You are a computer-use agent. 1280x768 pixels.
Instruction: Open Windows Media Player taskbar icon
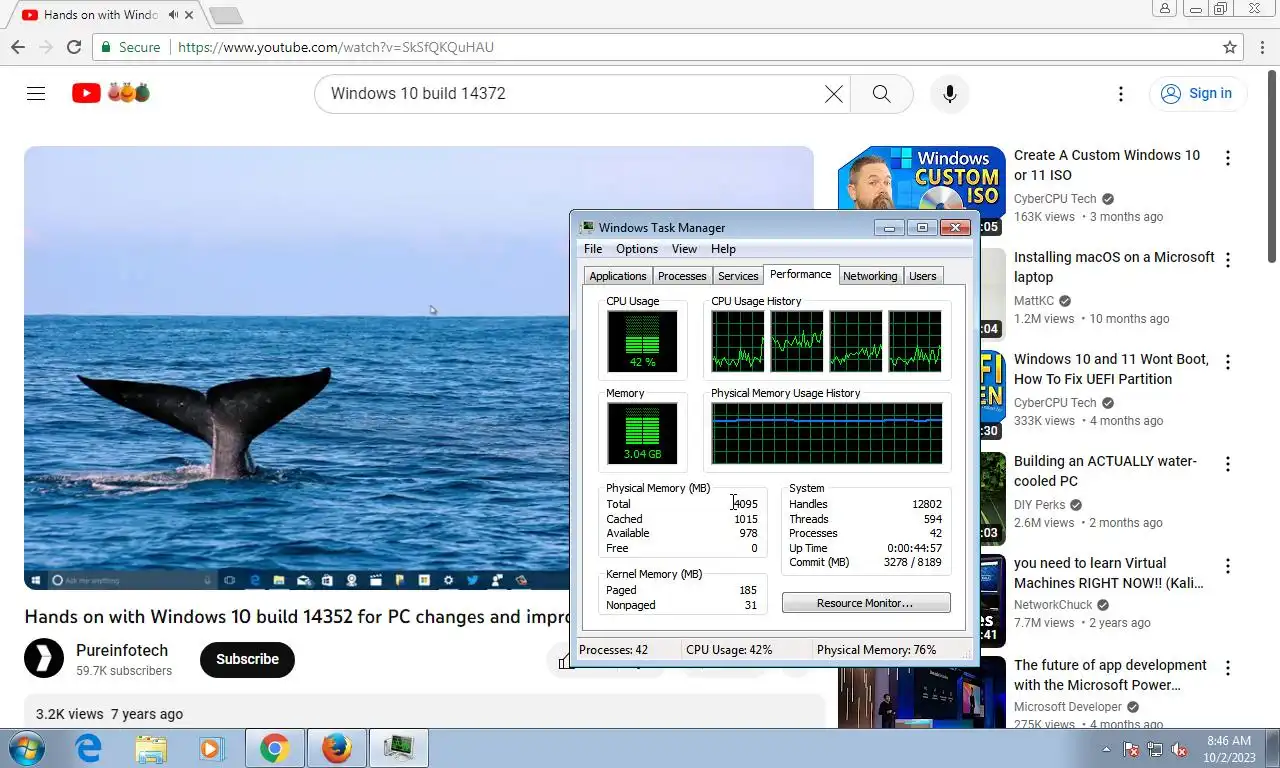pyautogui.click(x=211, y=748)
